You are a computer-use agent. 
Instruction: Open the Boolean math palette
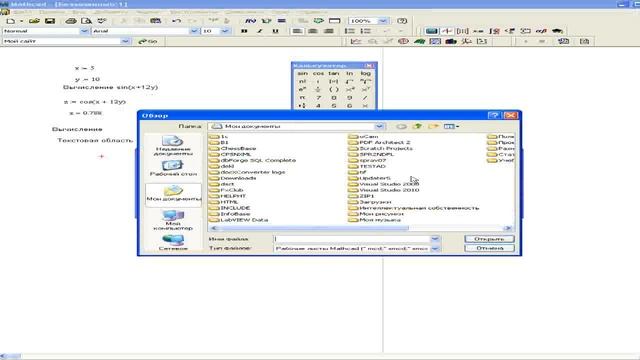[510, 31]
